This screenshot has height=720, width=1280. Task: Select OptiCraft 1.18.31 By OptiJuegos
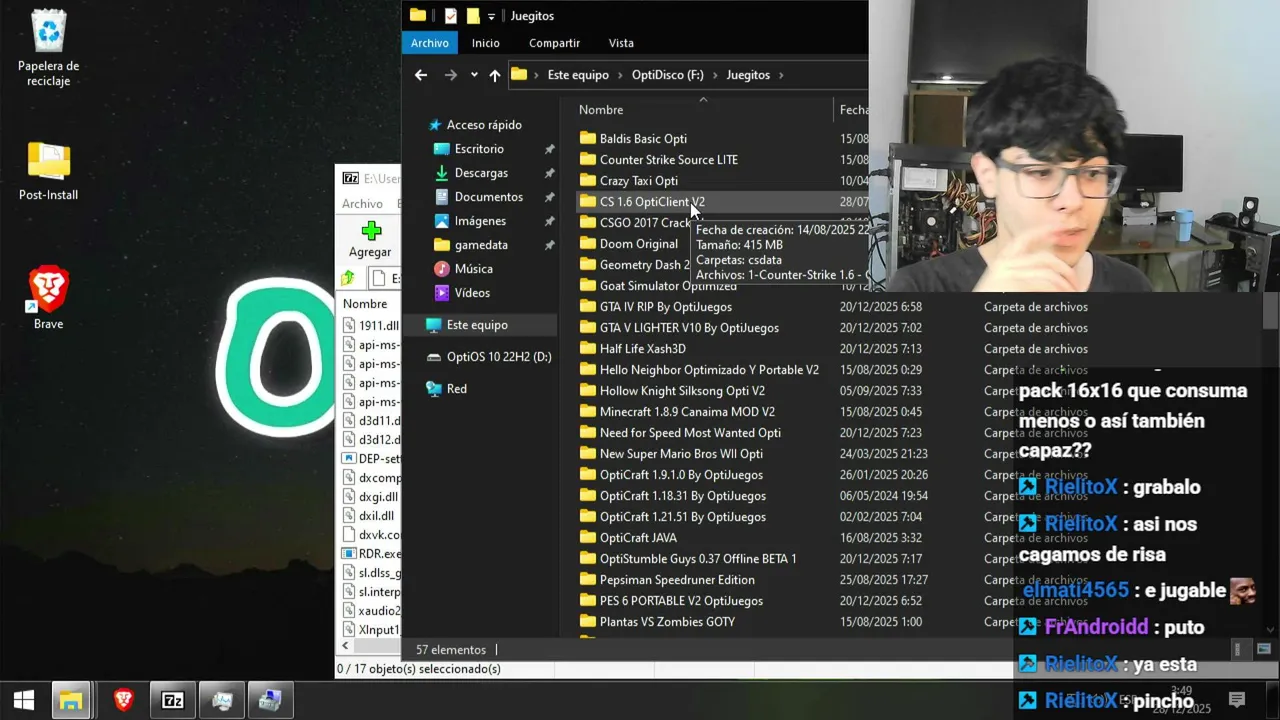[683, 496]
